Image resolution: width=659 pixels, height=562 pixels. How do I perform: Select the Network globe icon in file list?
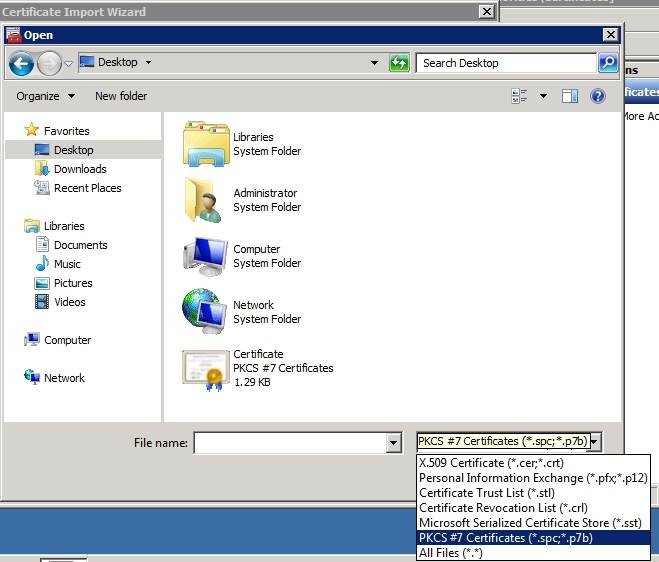click(x=205, y=311)
